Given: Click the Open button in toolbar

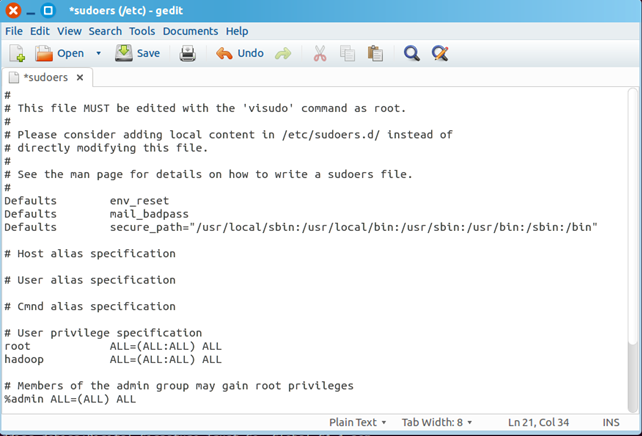Looking at the screenshot, I should (x=60, y=53).
